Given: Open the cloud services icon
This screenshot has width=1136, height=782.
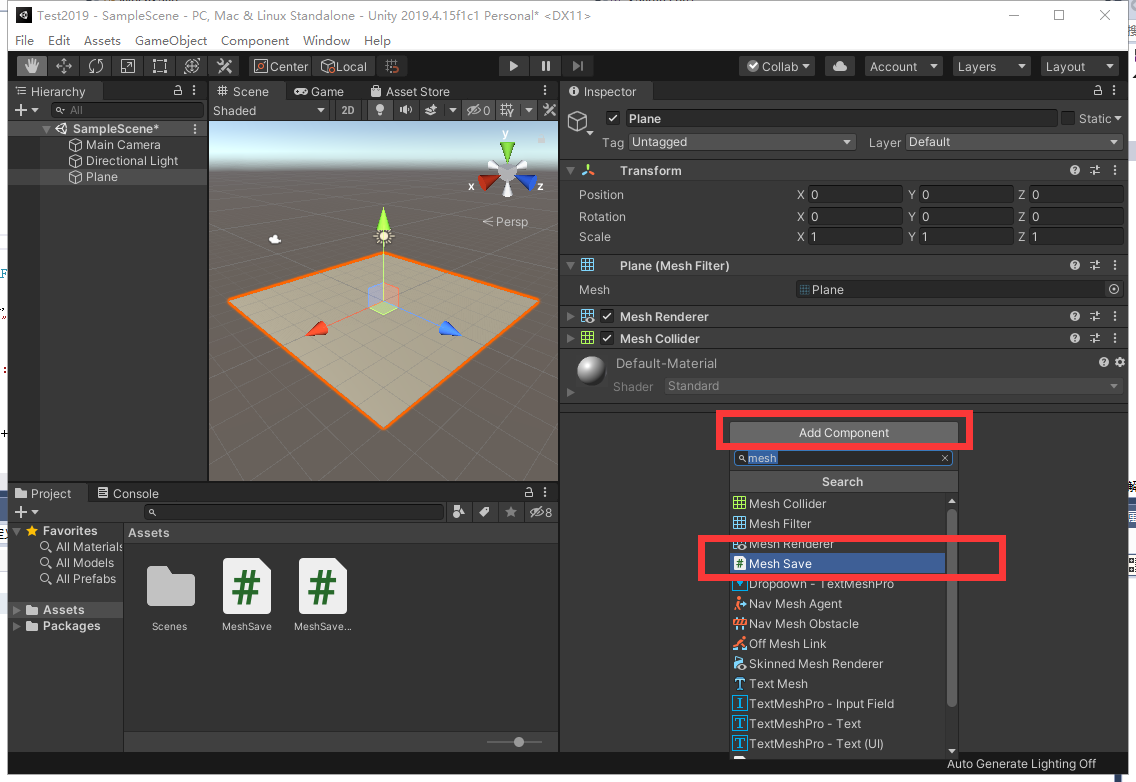Looking at the screenshot, I should coord(840,66).
